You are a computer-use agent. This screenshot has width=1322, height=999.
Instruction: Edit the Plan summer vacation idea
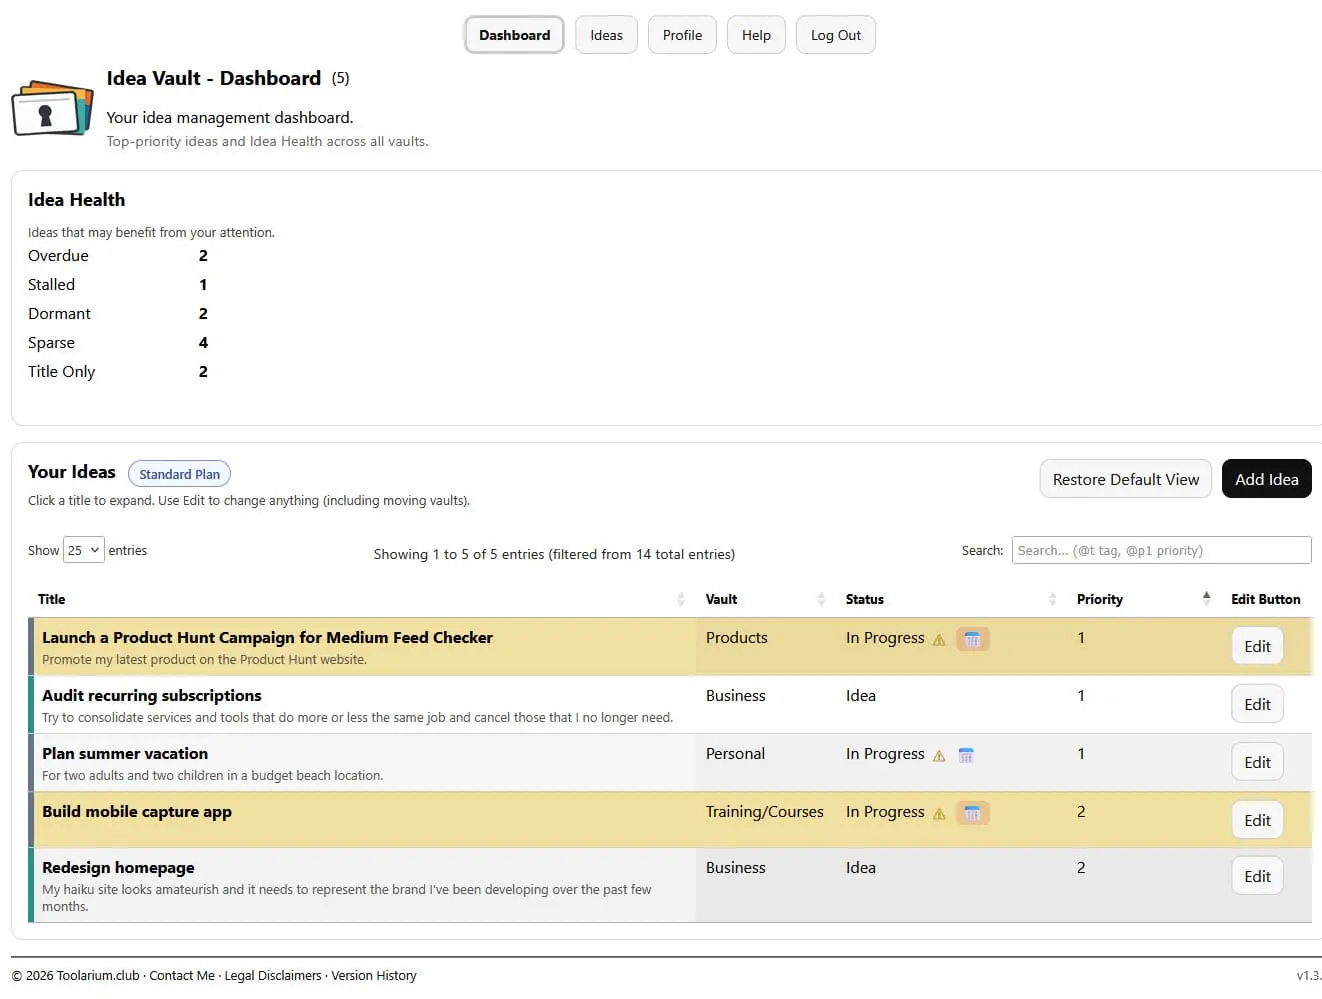pos(1257,762)
